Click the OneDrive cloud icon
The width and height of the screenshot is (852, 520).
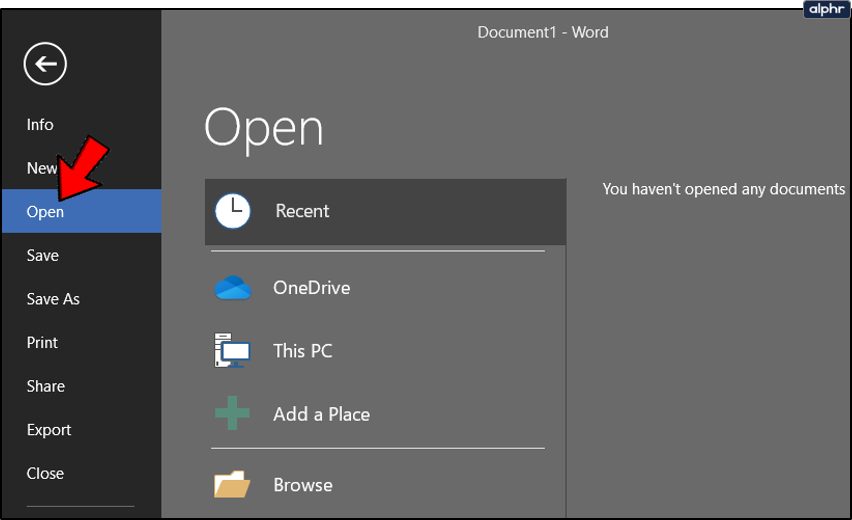click(x=233, y=287)
